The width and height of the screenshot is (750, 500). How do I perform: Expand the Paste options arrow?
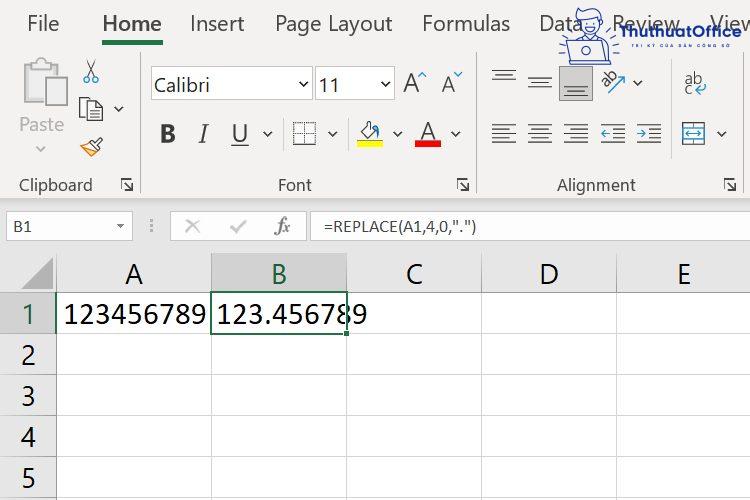coord(41,149)
